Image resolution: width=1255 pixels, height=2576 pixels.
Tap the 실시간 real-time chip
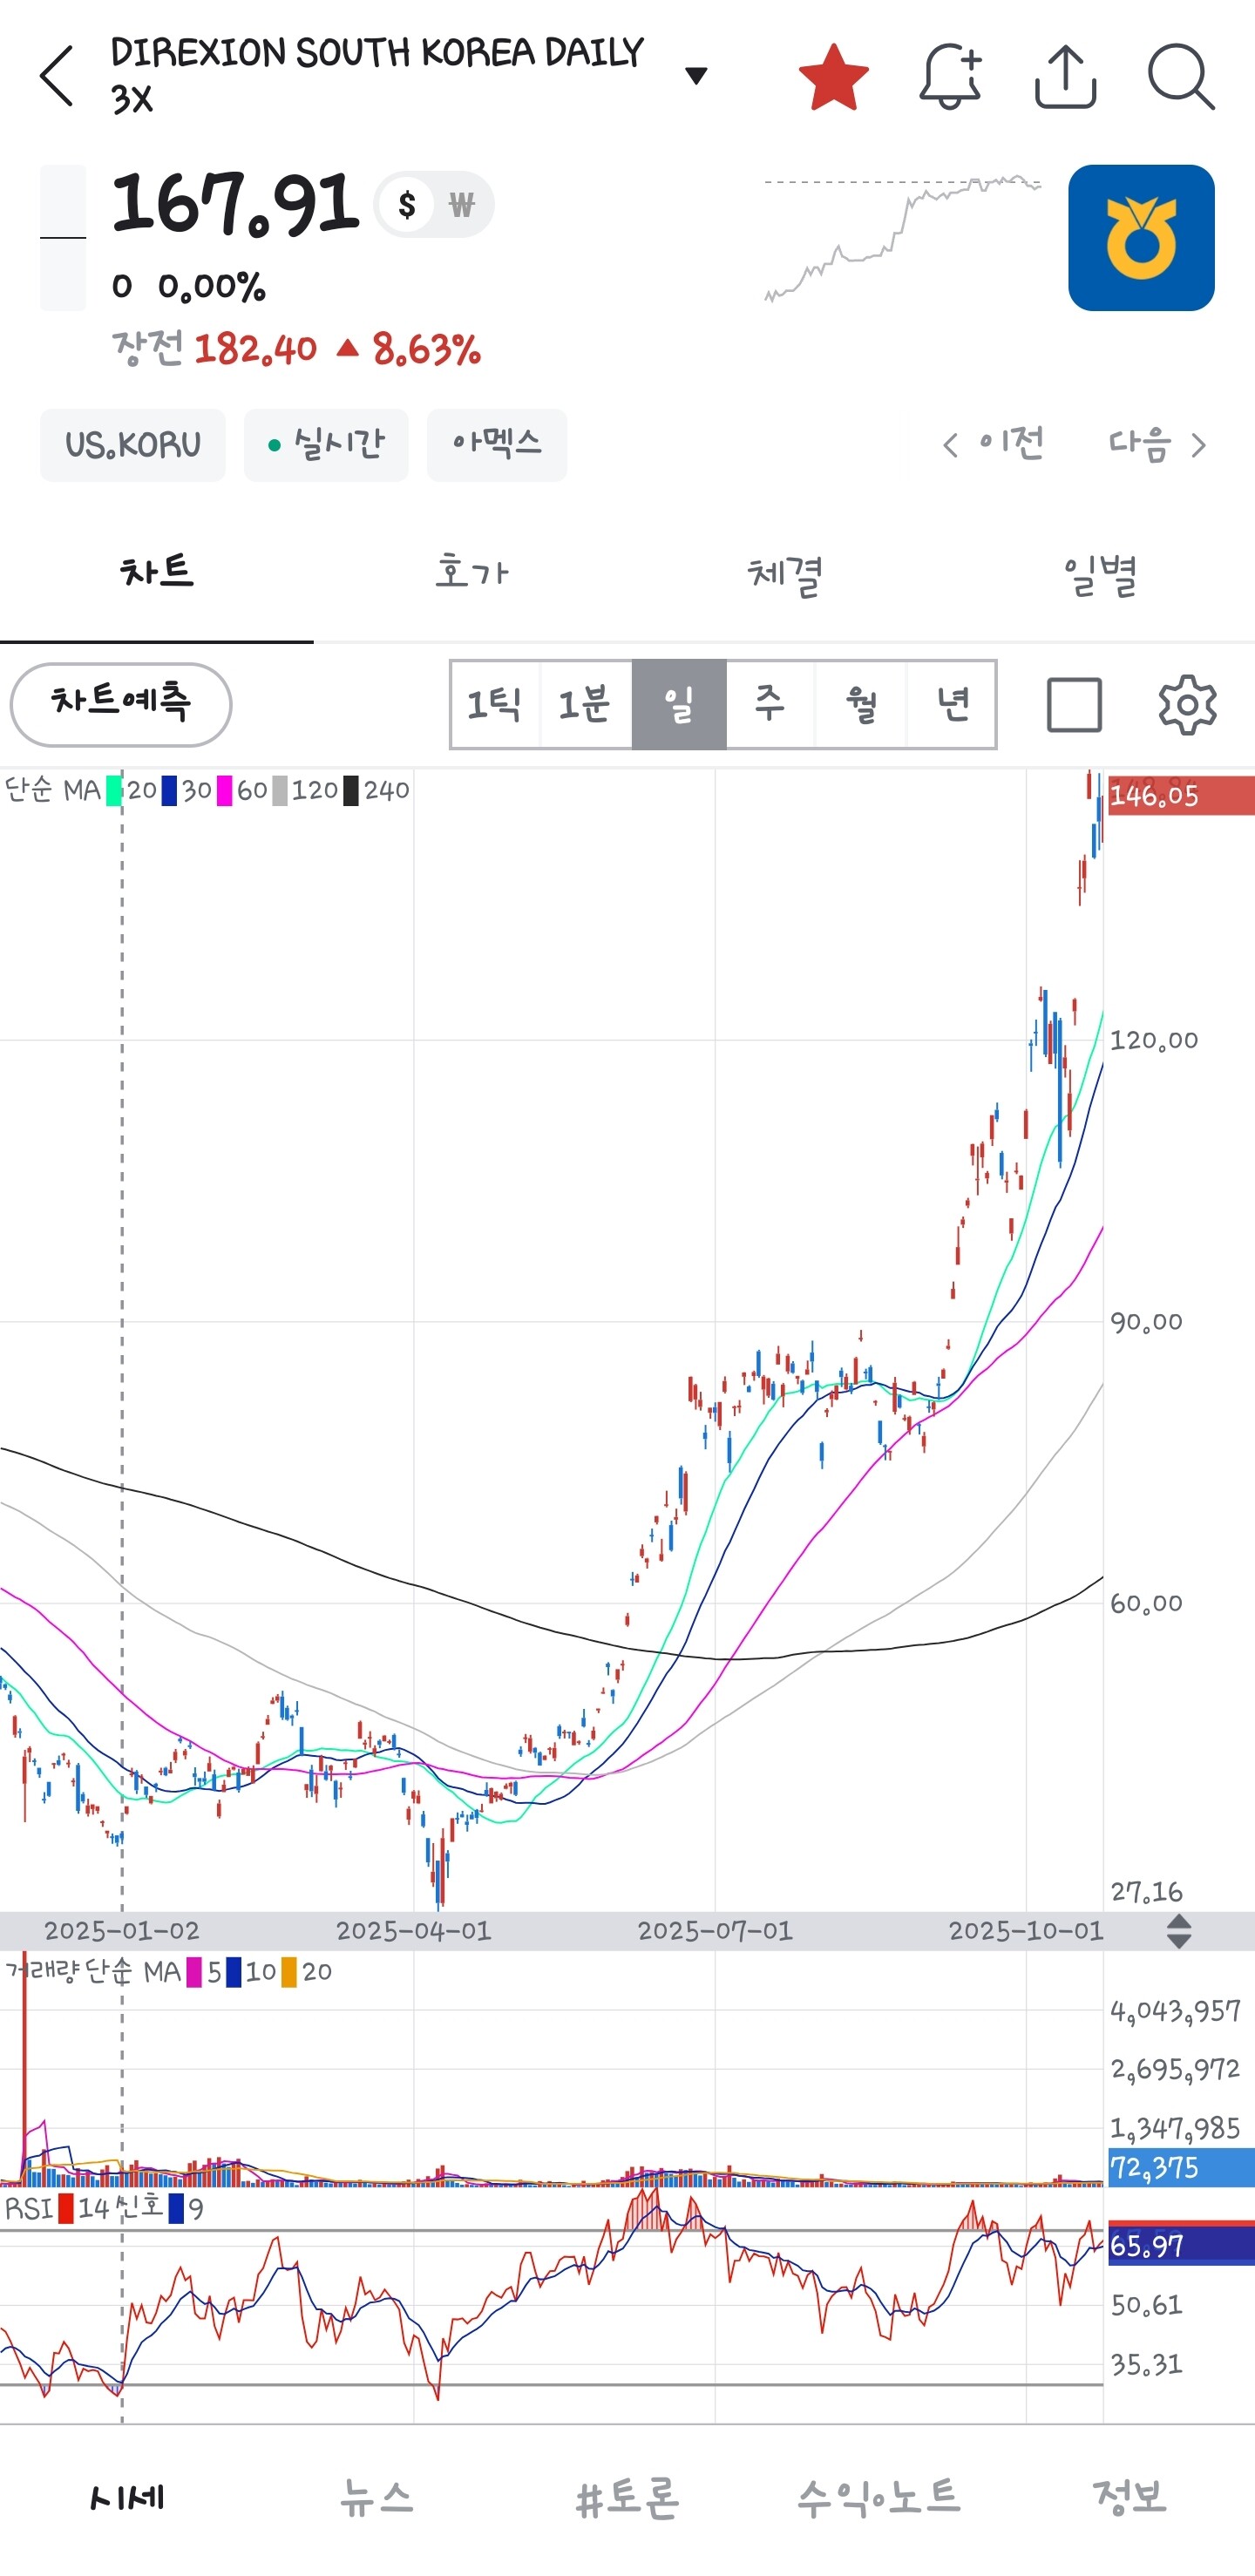pos(326,445)
